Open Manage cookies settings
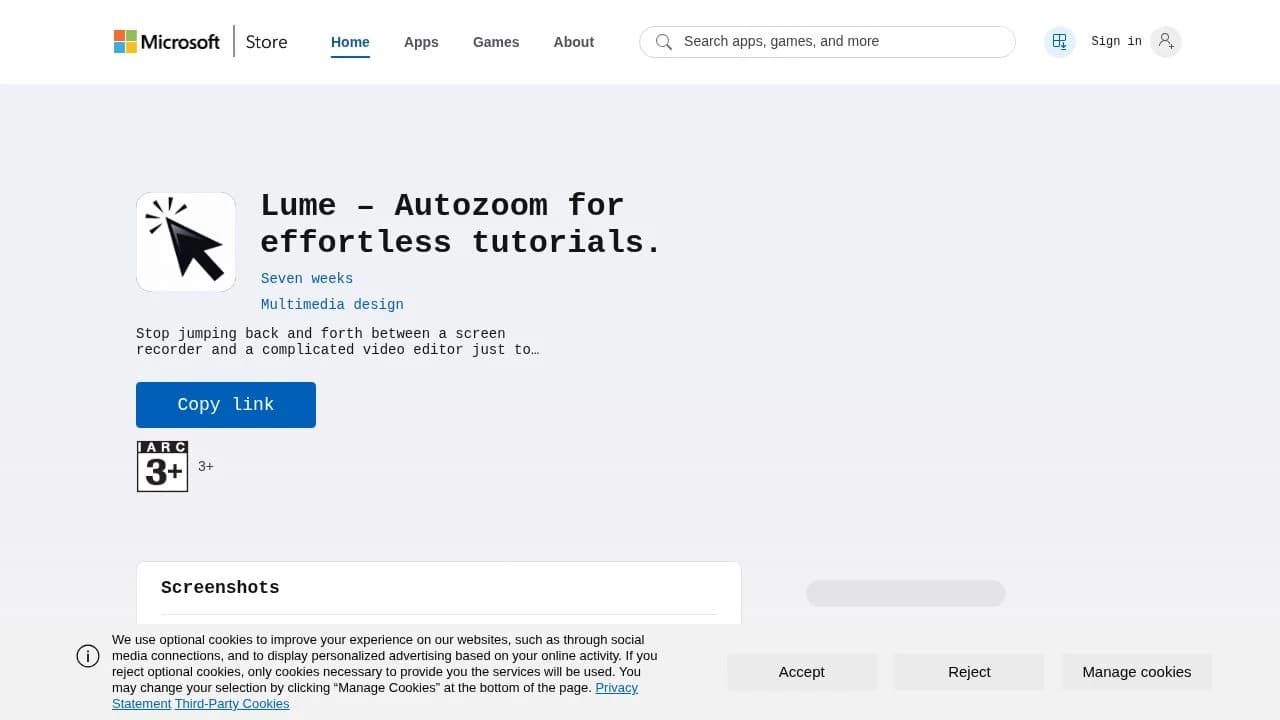 point(1137,672)
